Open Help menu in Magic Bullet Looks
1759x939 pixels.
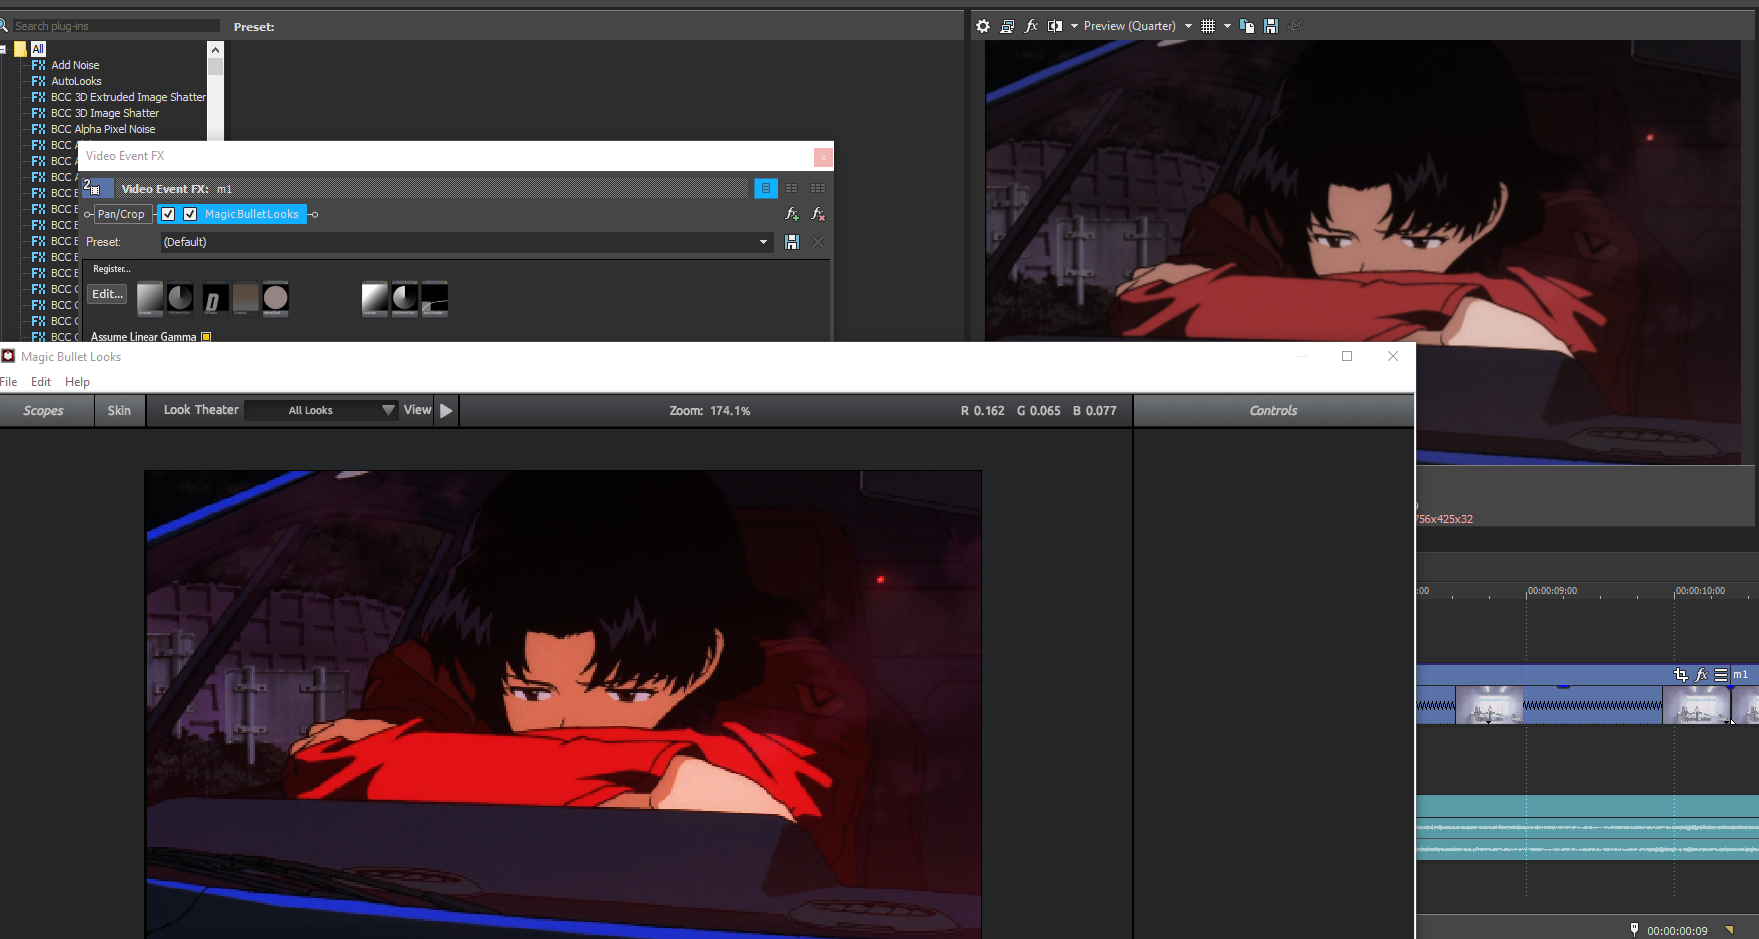tap(77, 382)
